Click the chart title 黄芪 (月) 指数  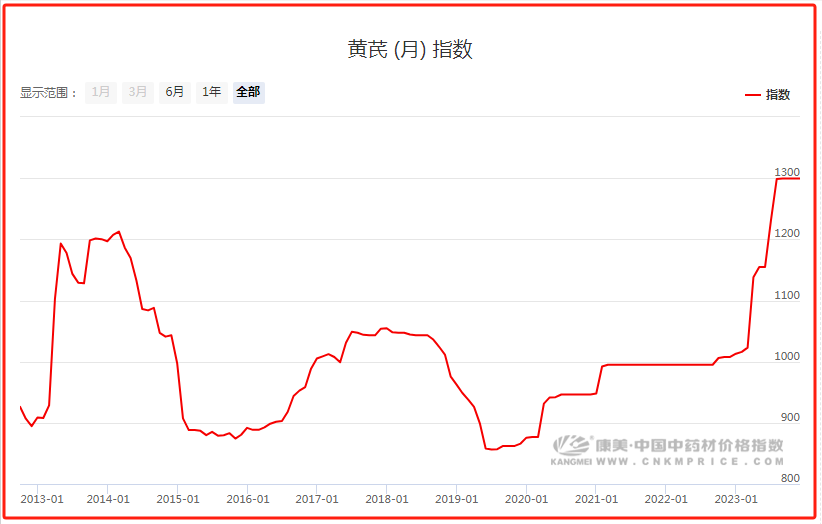410,50
